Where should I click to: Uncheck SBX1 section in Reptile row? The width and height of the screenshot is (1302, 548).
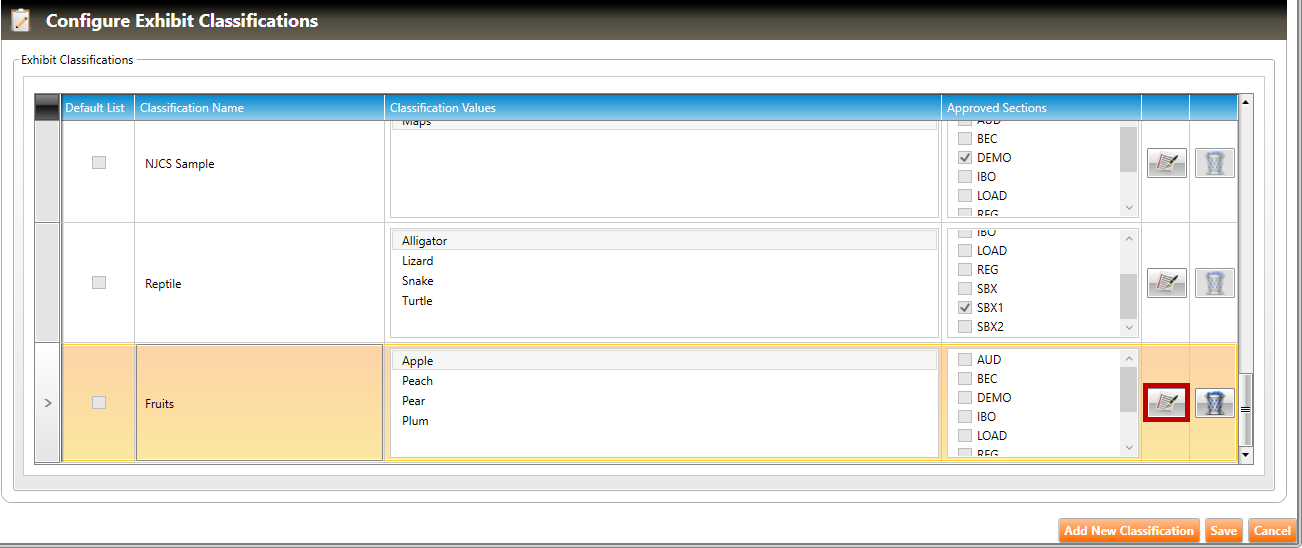[965, 308]
